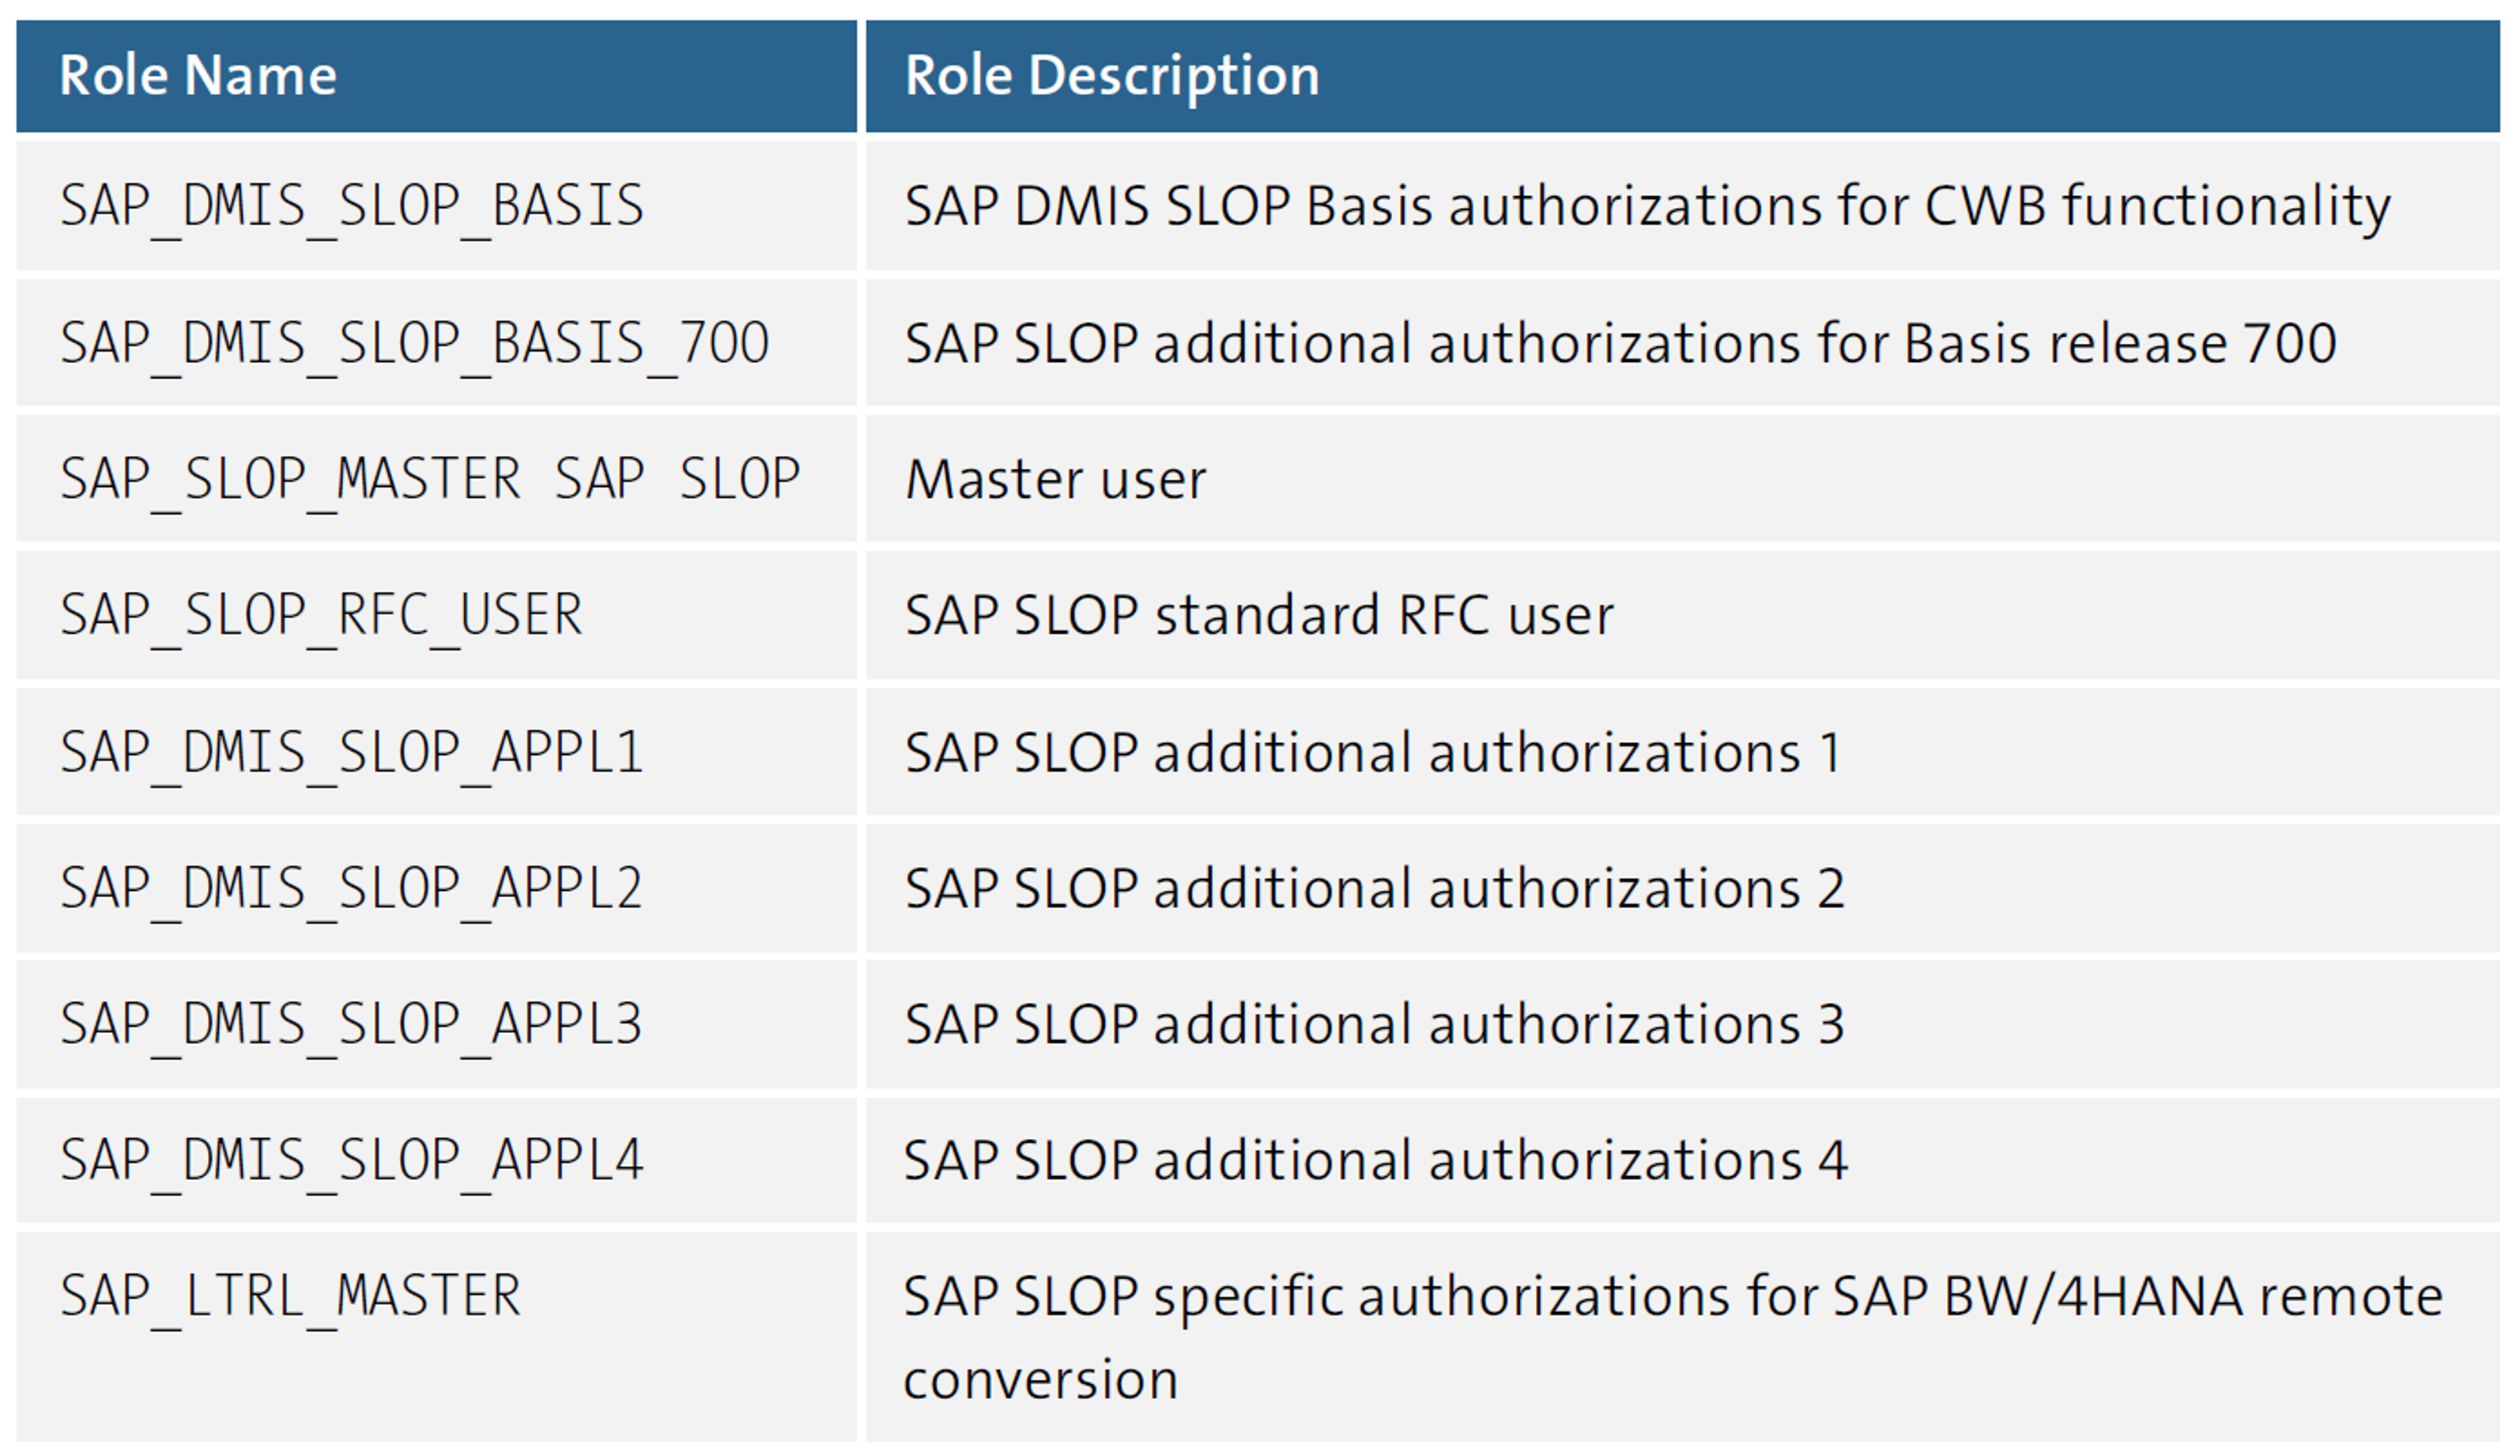Select the SAP_SLOP_RFC_USER role name
Image resolution: width=2520 pixels, height=1456 pixels.
click(320, 616)
